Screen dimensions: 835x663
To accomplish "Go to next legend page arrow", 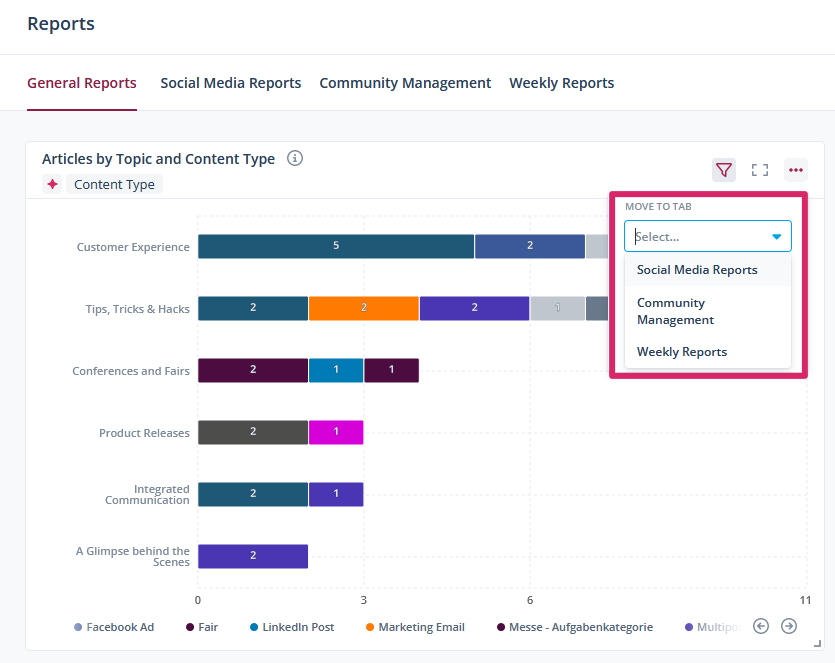I will tap(789, 626).
